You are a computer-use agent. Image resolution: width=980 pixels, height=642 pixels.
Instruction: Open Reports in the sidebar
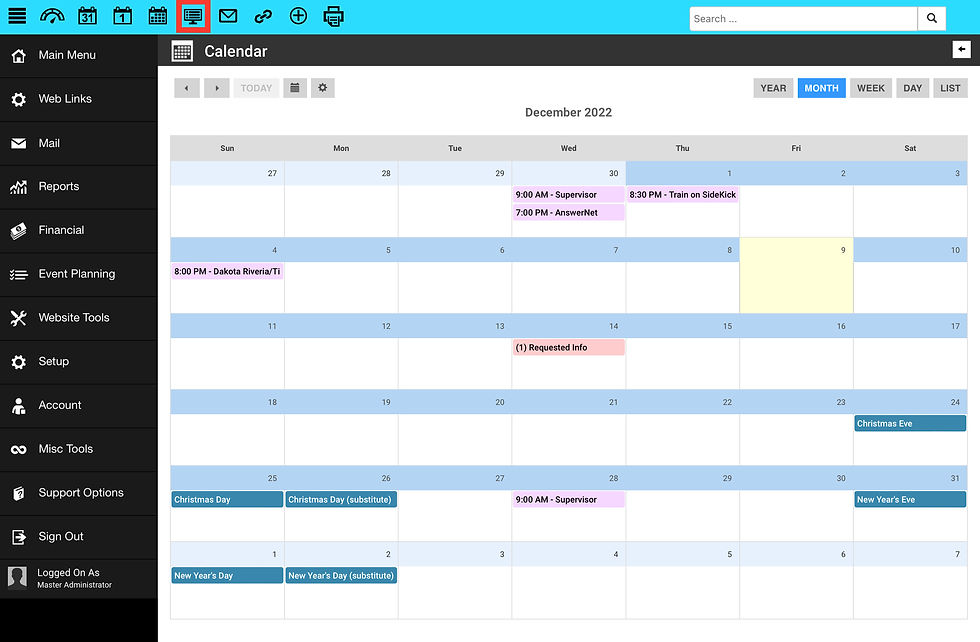(79, 187)
